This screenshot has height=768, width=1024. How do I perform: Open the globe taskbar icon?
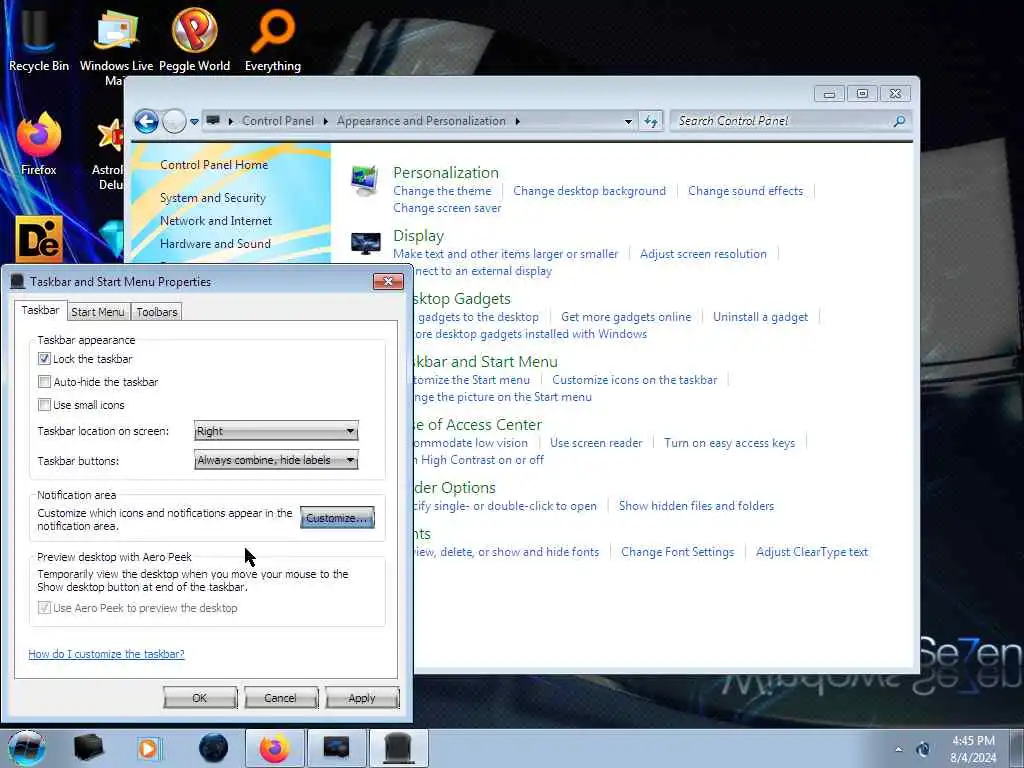tap(214, 748)
